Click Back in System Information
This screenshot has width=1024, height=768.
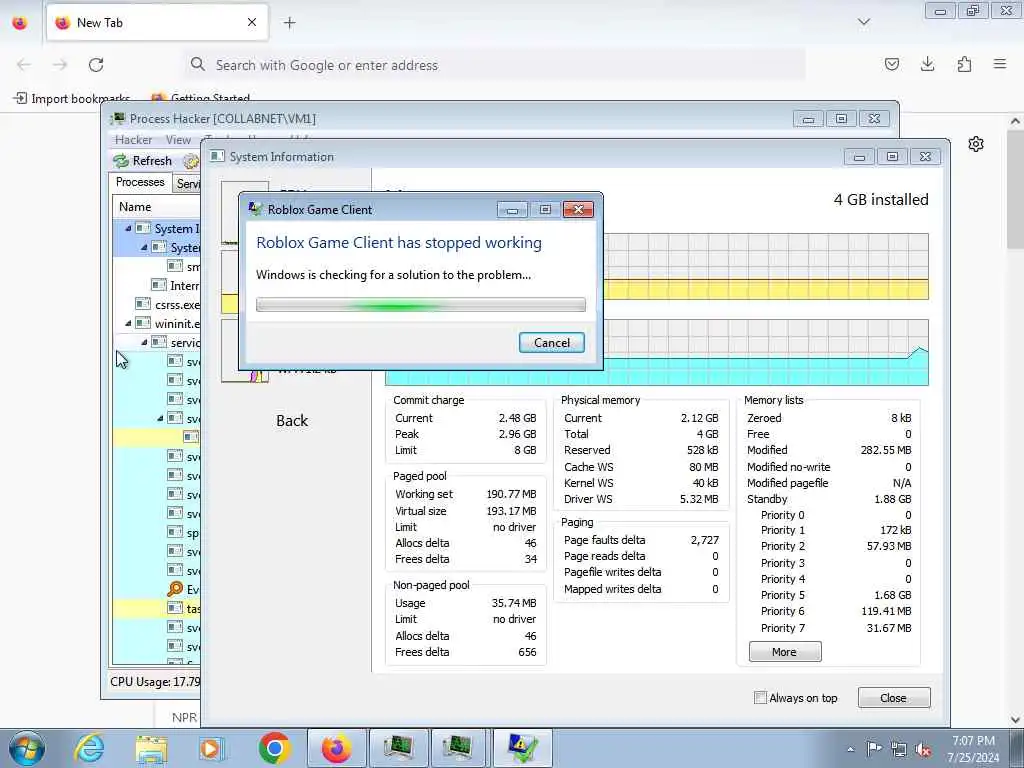coord(292,421)
